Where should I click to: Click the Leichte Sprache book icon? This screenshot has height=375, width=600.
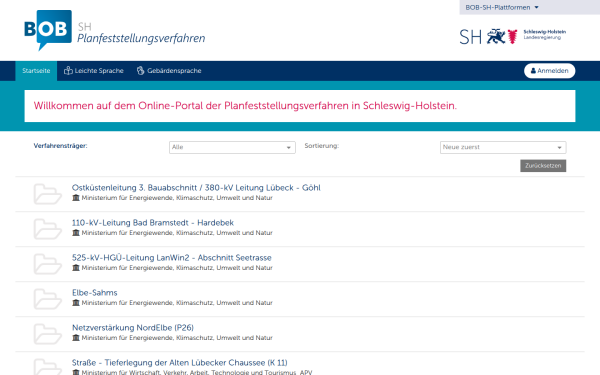[68, 70]
